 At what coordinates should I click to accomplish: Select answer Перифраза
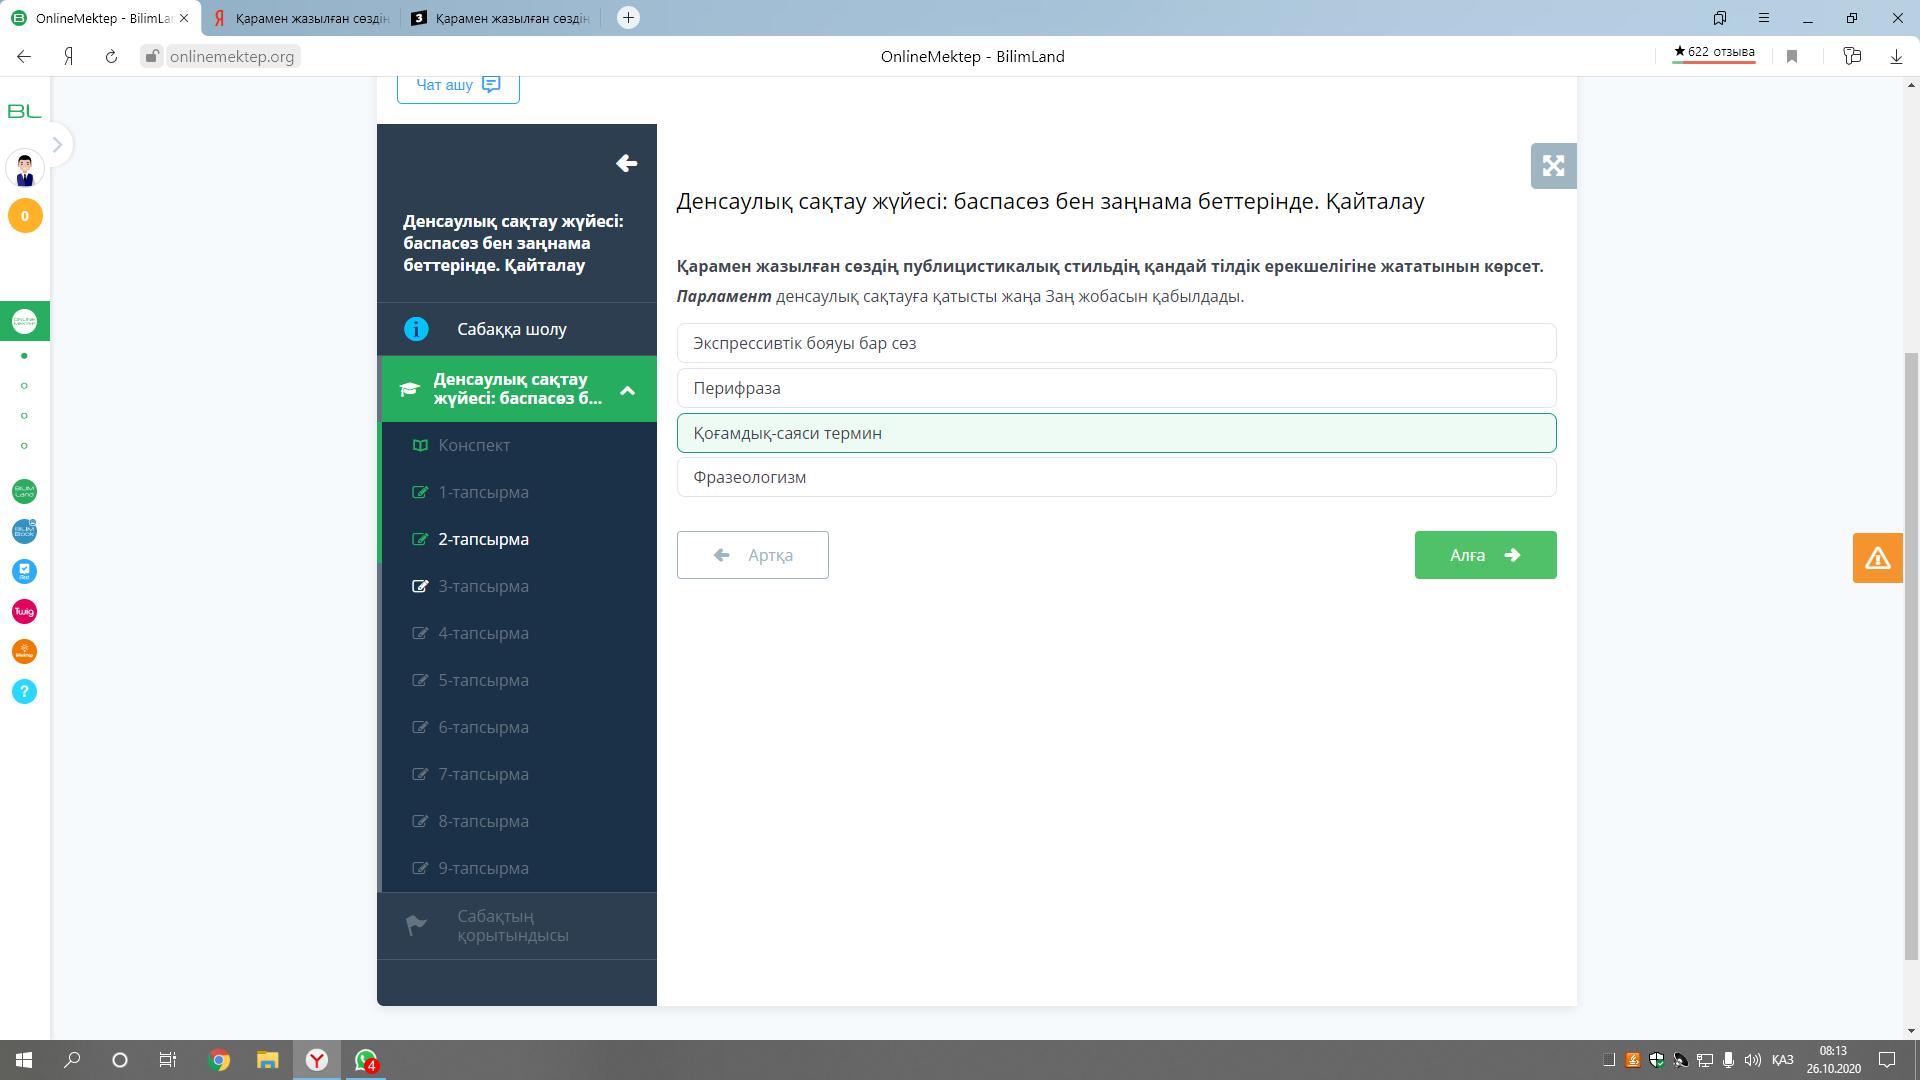1116,388
